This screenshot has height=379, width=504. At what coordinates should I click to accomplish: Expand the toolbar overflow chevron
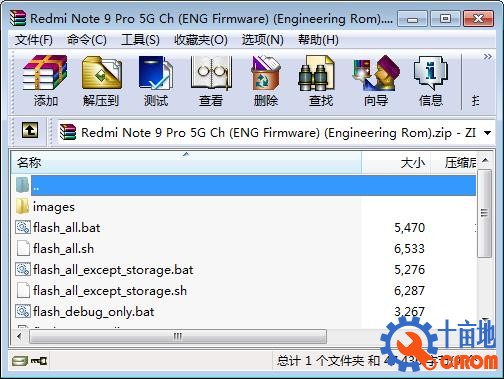tap(488, 57)
